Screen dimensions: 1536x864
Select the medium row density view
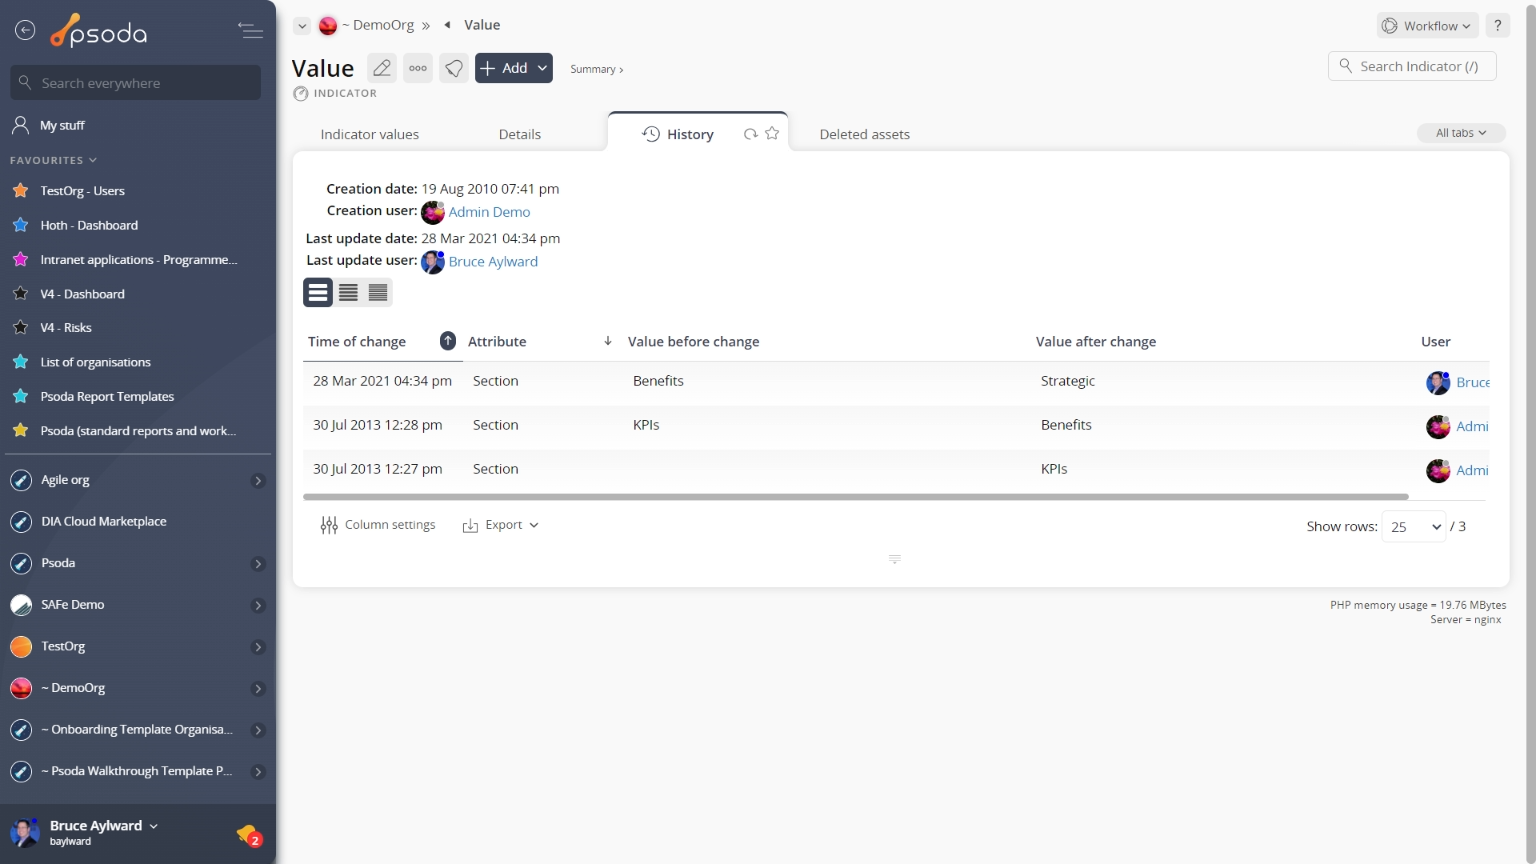(348, 292)
